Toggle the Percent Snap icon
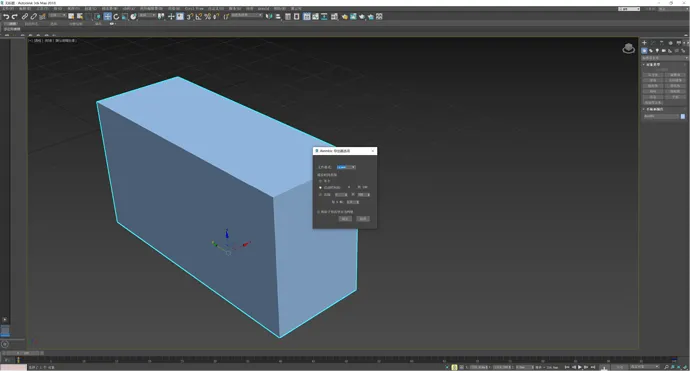This screenshot has width=690, height=371. pyautogui.click(x=207, y=17)
